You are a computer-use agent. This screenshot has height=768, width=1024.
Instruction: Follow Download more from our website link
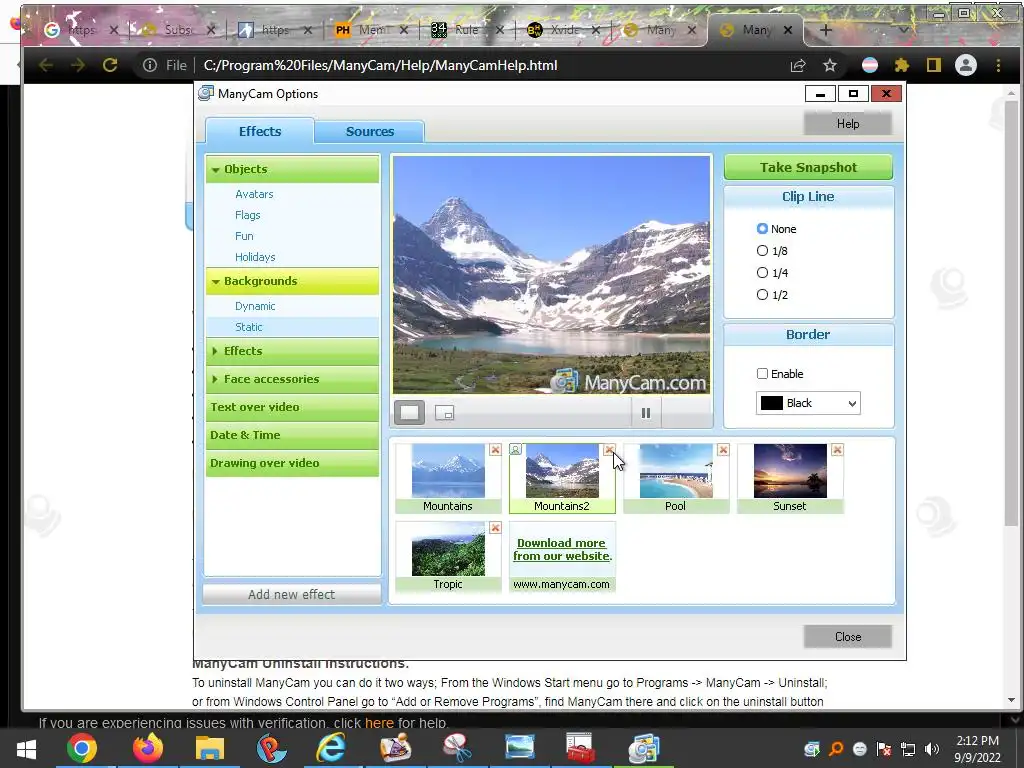[x=562, y=549]
